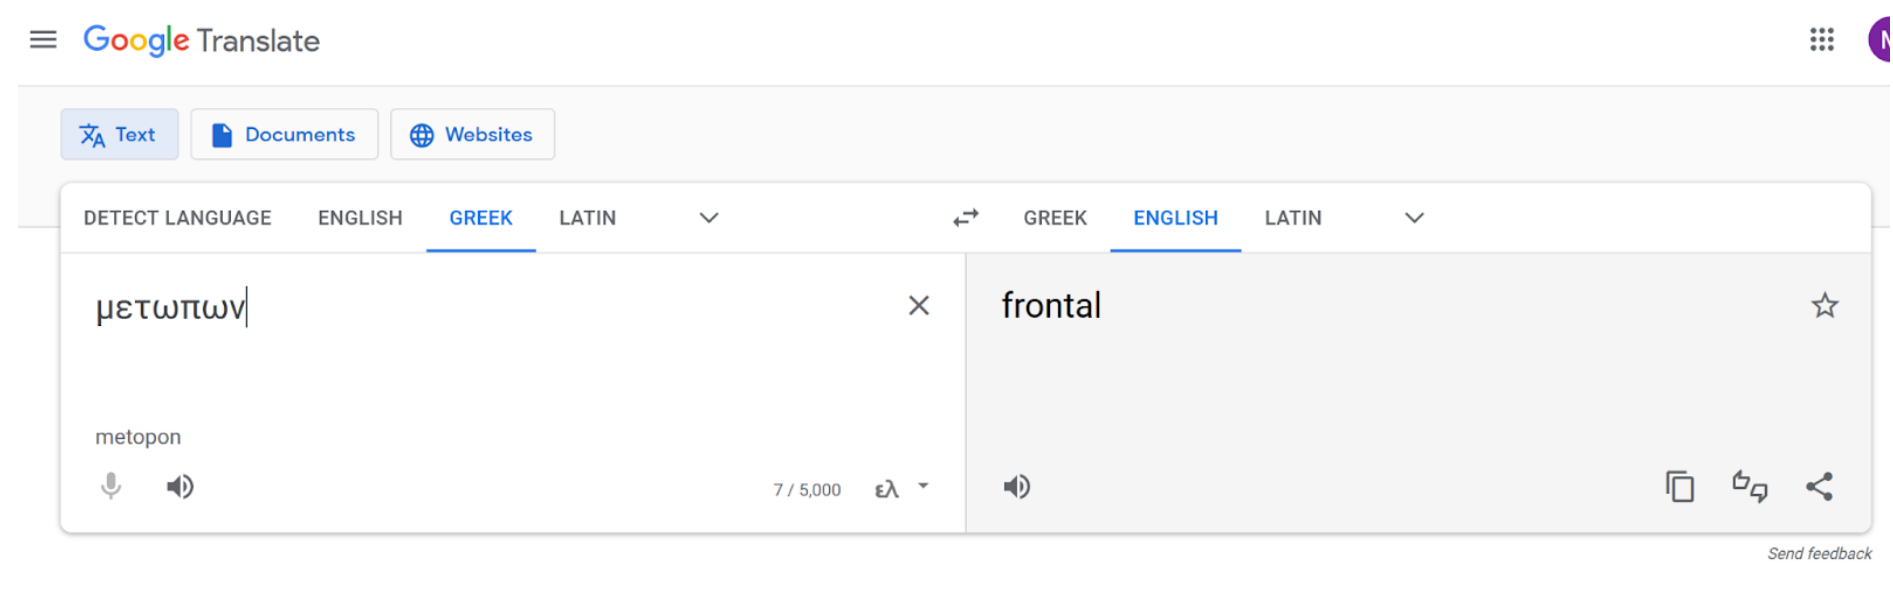Expand the source languages dropdown chevron
This screenshot has width=1893, height=592.
pyautogui.click(x=709, y=218)
